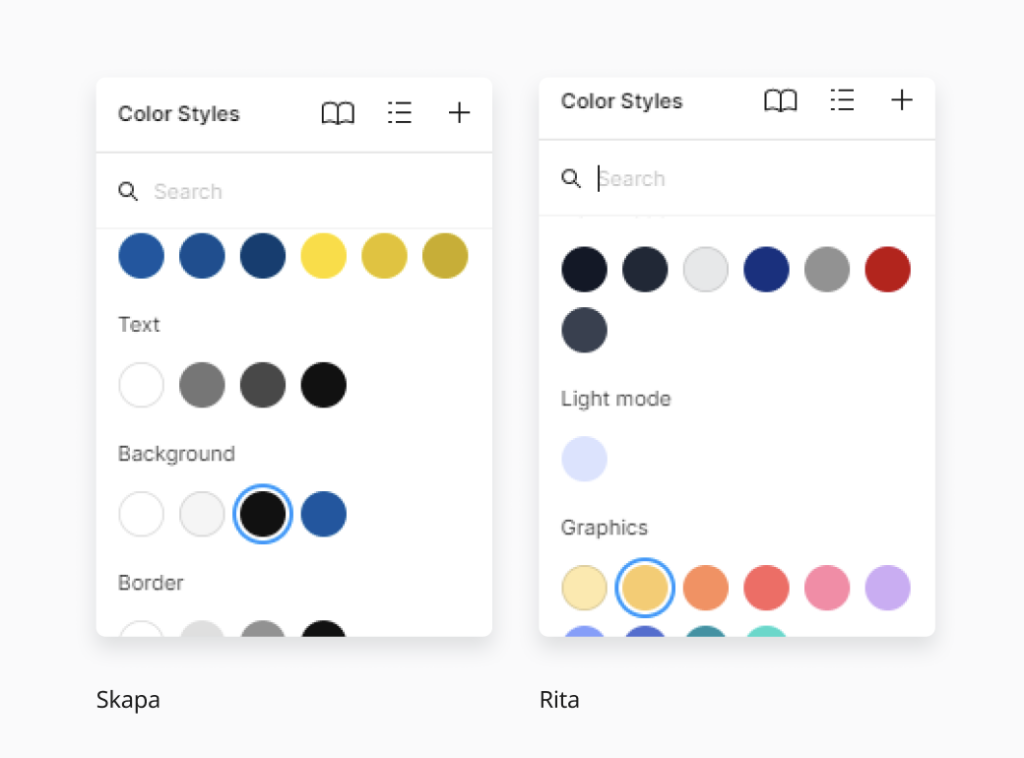The image size is (1024, 758).
Task: Select the Light mode pale blue swatch
Action: pyautogui.click(x=584, y=459)
